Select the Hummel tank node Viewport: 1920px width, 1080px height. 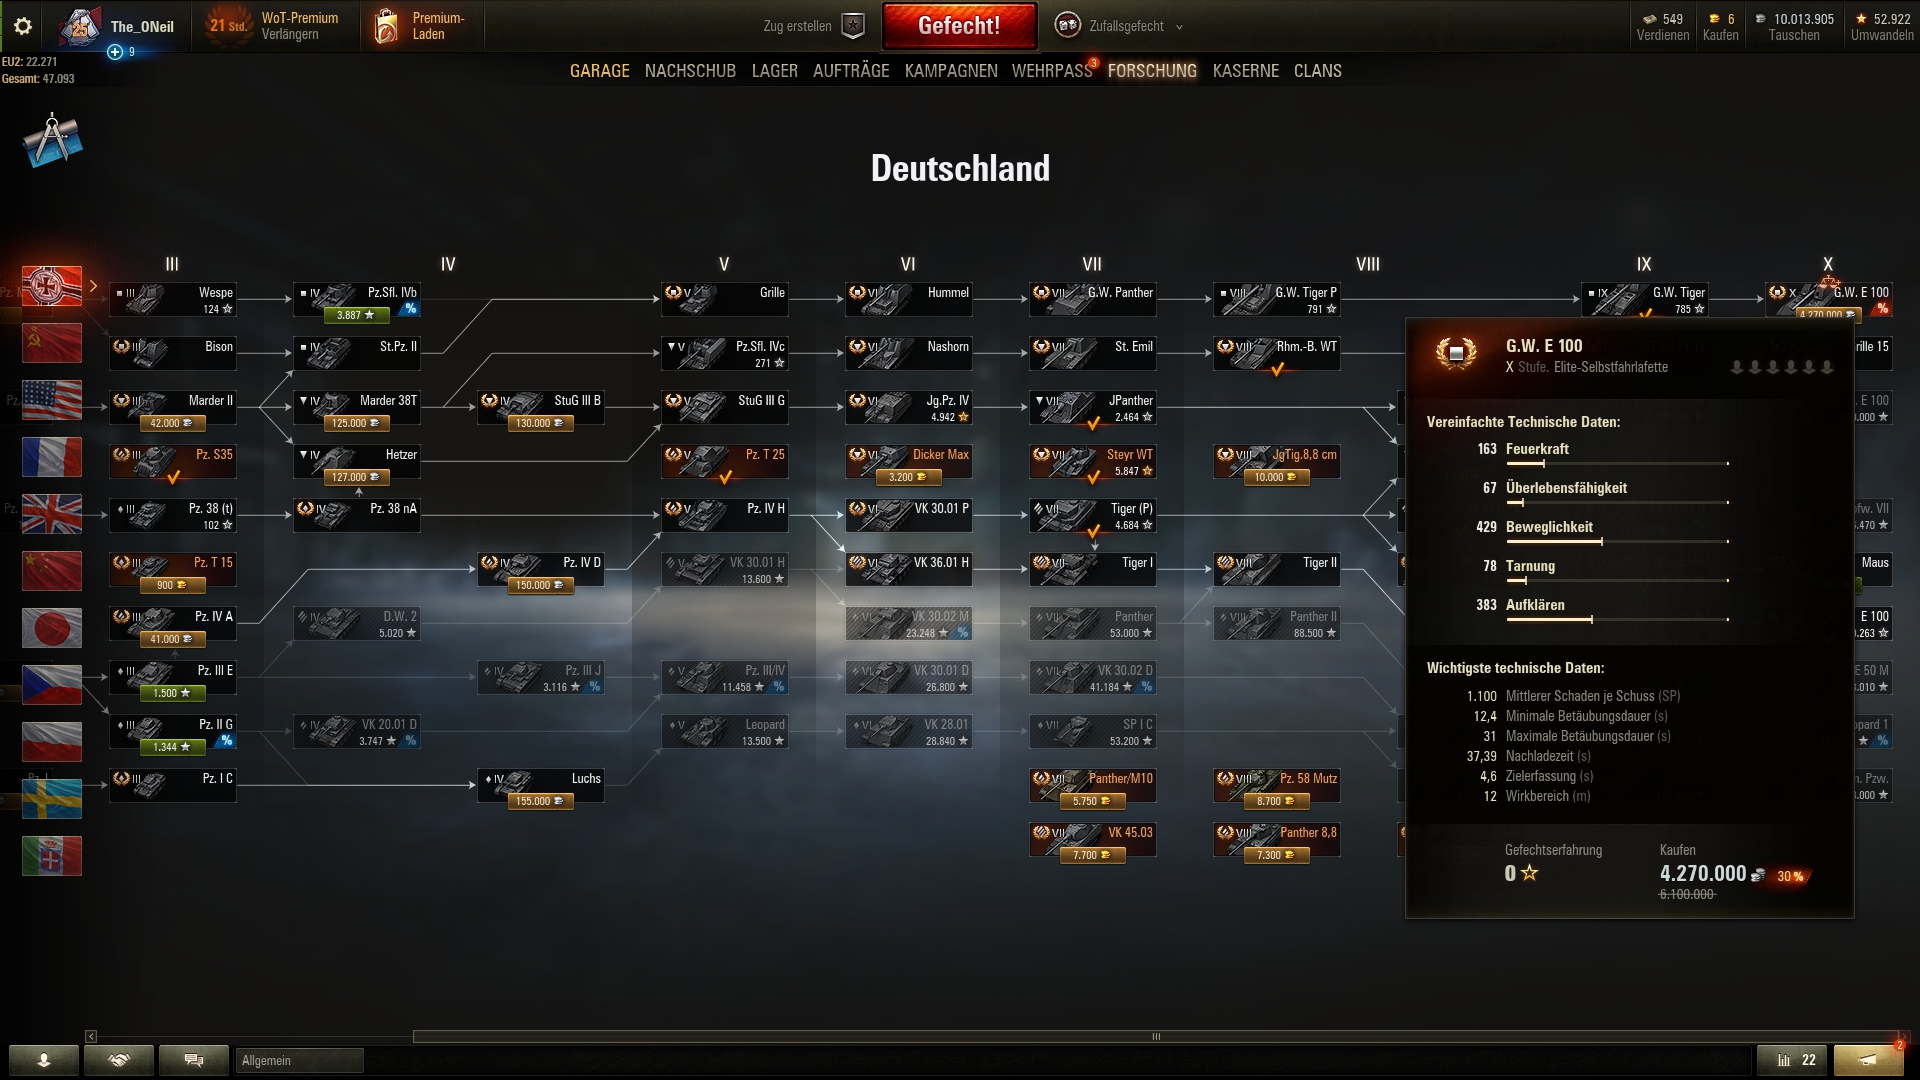click(x=908, y=300)
